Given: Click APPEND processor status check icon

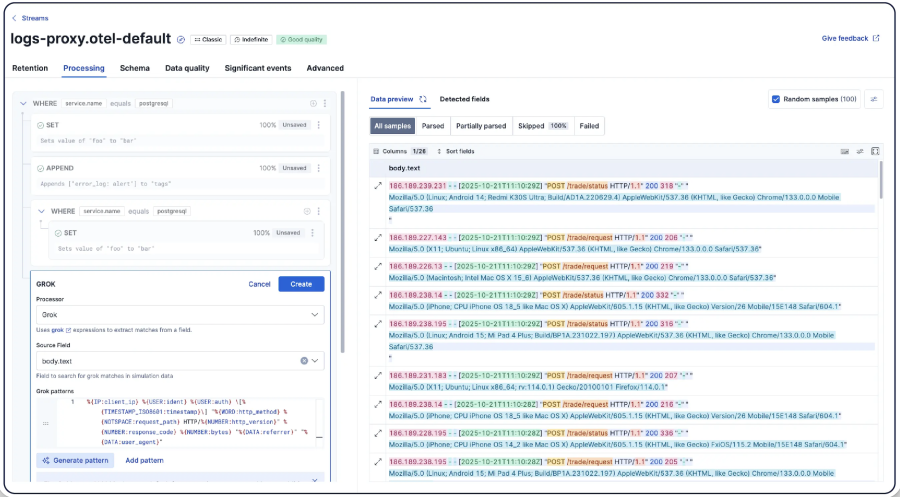Looking at the screenshot, I should (40, 168).
